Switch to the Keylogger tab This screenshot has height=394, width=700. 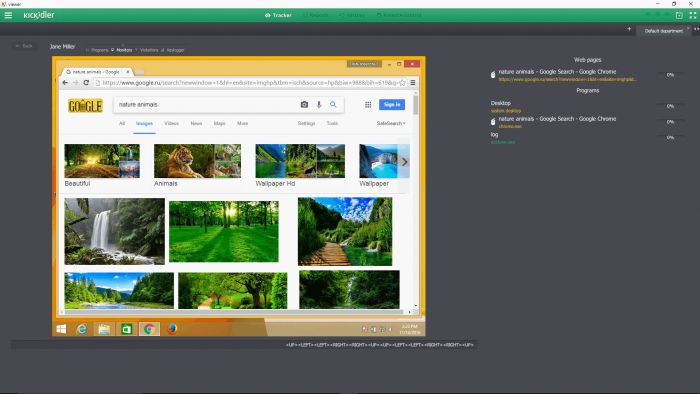click(172, 50)
